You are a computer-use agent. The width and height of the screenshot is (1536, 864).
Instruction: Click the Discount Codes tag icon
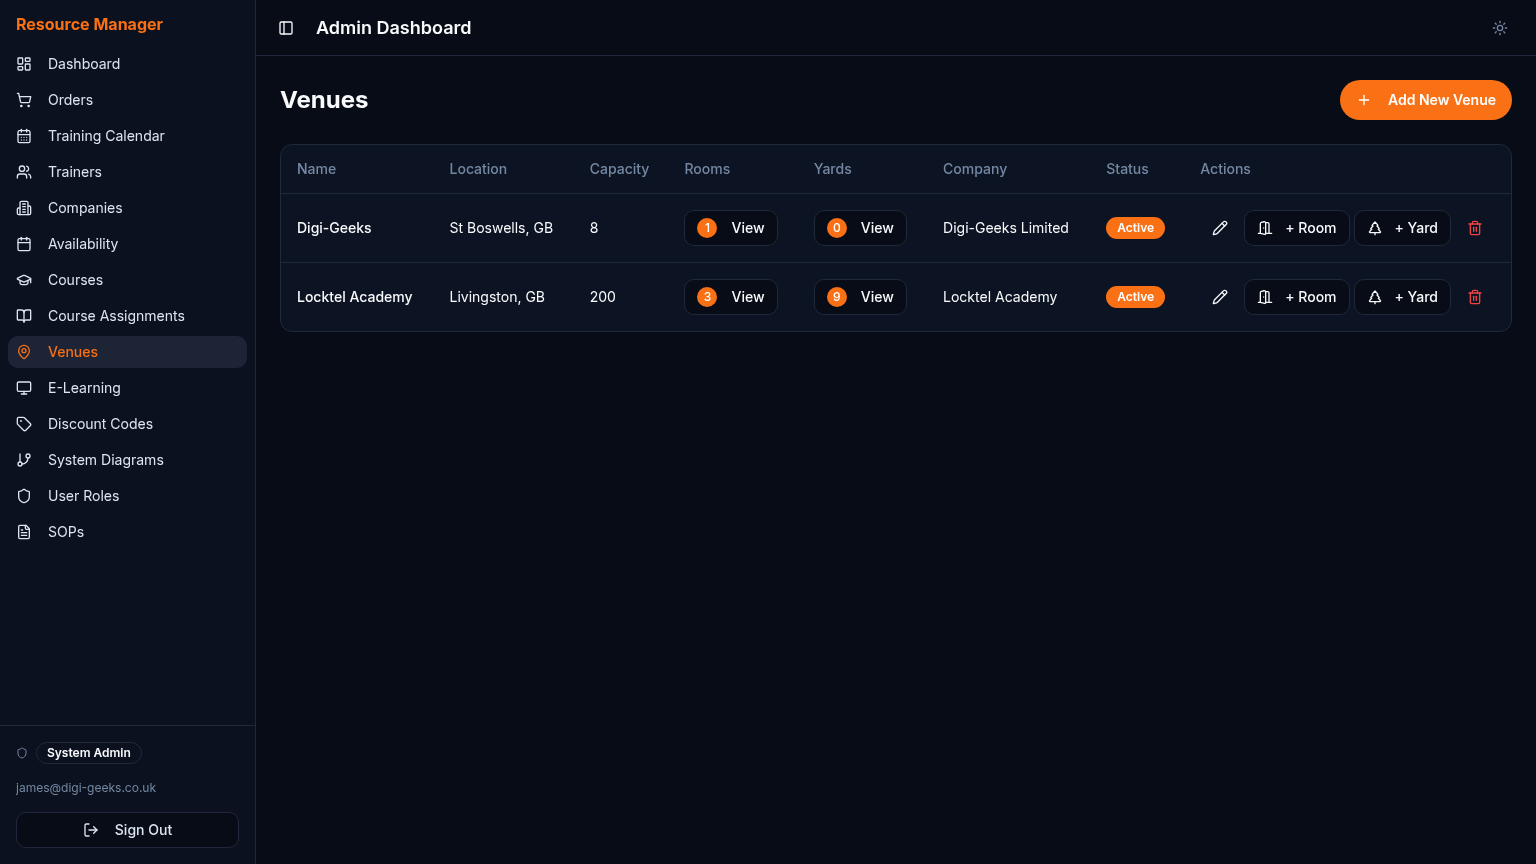click(x=24, y=424)
